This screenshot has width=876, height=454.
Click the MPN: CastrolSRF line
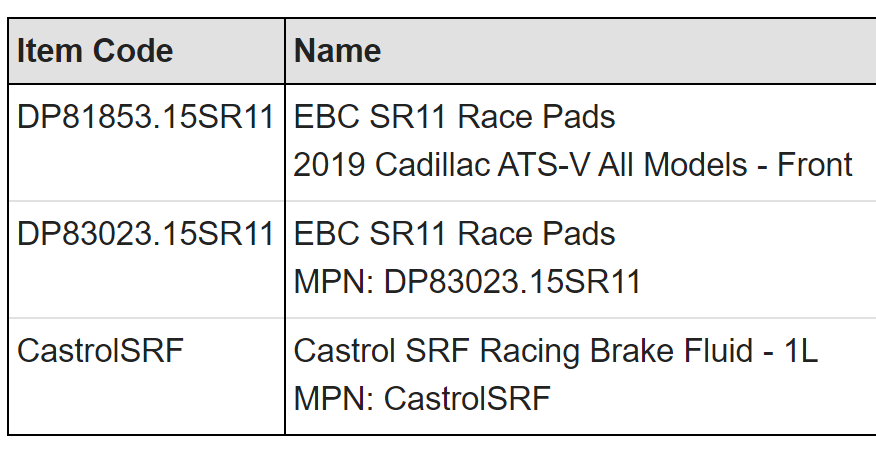tap(422, 399)
